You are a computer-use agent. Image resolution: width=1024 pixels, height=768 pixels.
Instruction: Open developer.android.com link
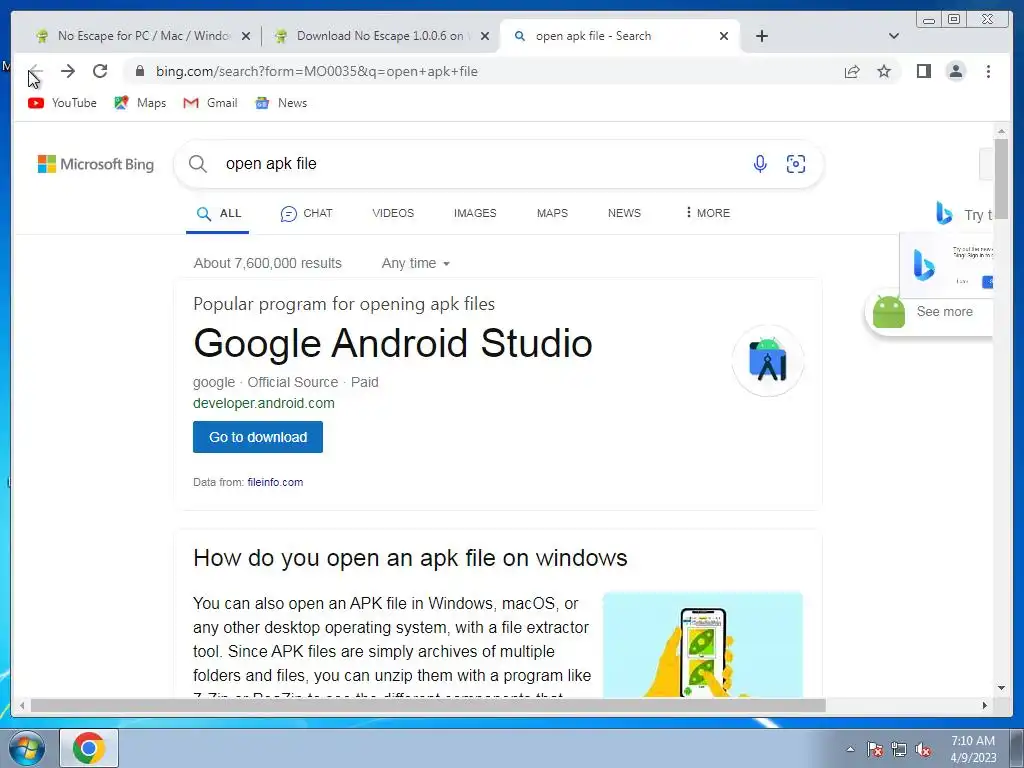click(x=264, y=403)
